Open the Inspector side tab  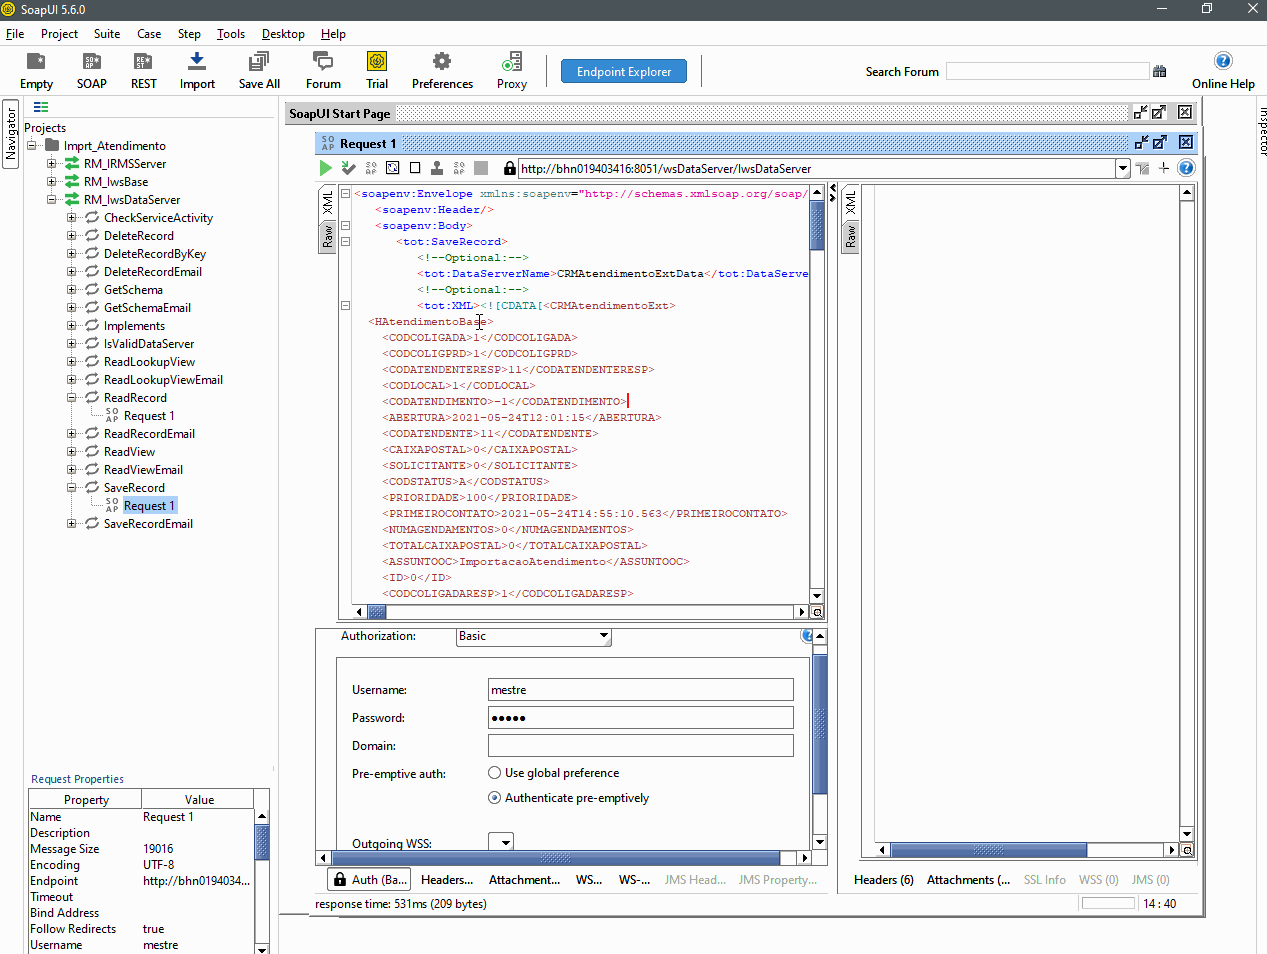(x=1262, y=130)
